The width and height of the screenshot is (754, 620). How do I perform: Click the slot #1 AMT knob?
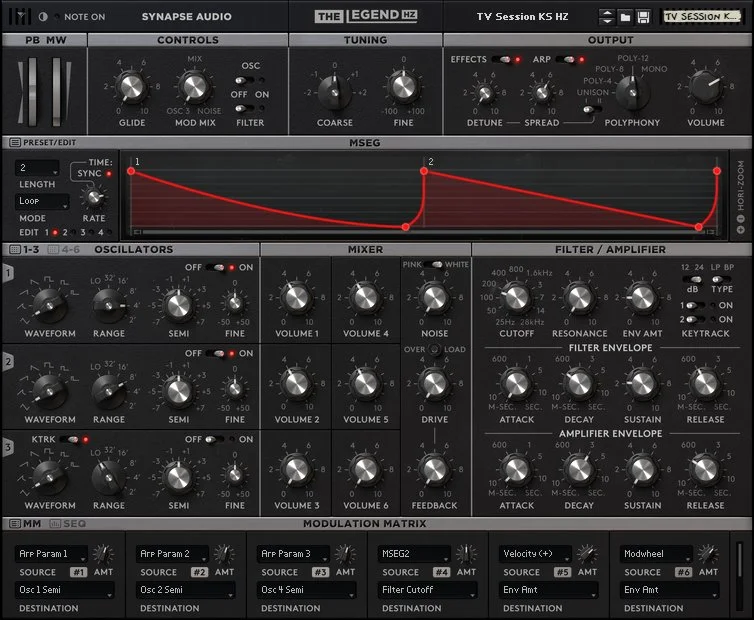[x=103, y=554]
